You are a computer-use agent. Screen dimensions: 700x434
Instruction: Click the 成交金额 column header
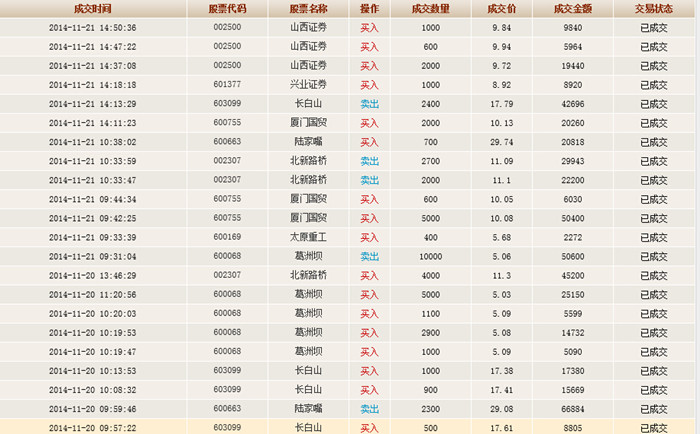pyautogui.click(x=572, y=8)
